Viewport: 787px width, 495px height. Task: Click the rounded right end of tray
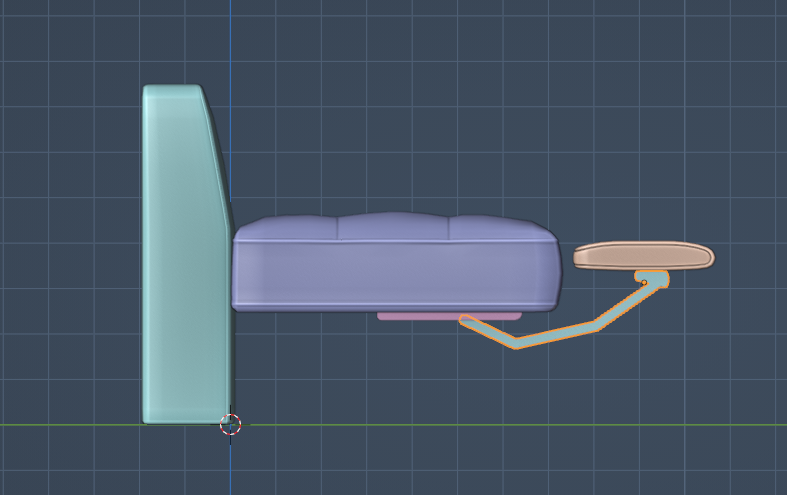pos(707,257)
